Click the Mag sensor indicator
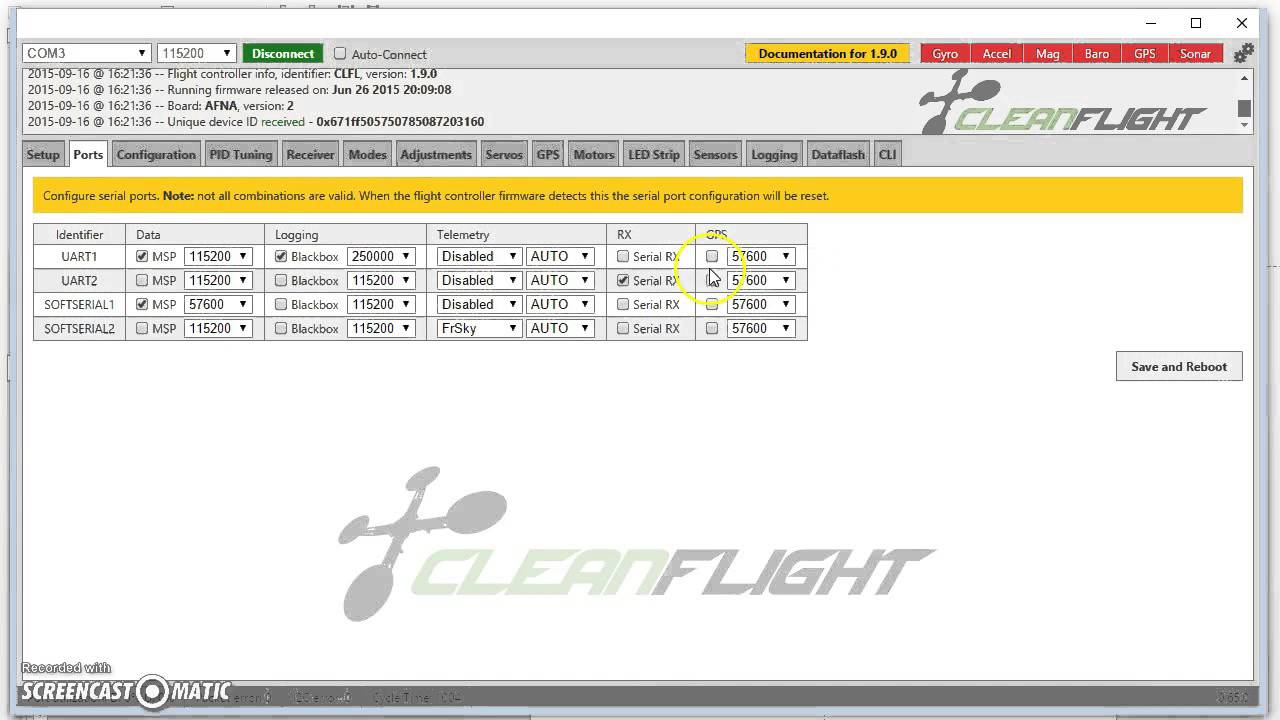Screen dimensions: 1280x720 pos(1047,54)
